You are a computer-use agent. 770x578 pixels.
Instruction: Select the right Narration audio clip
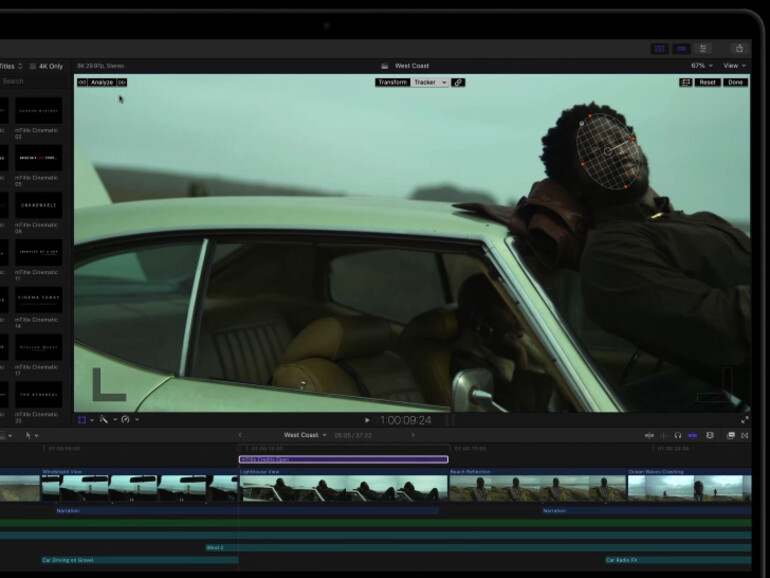point(647,511)
